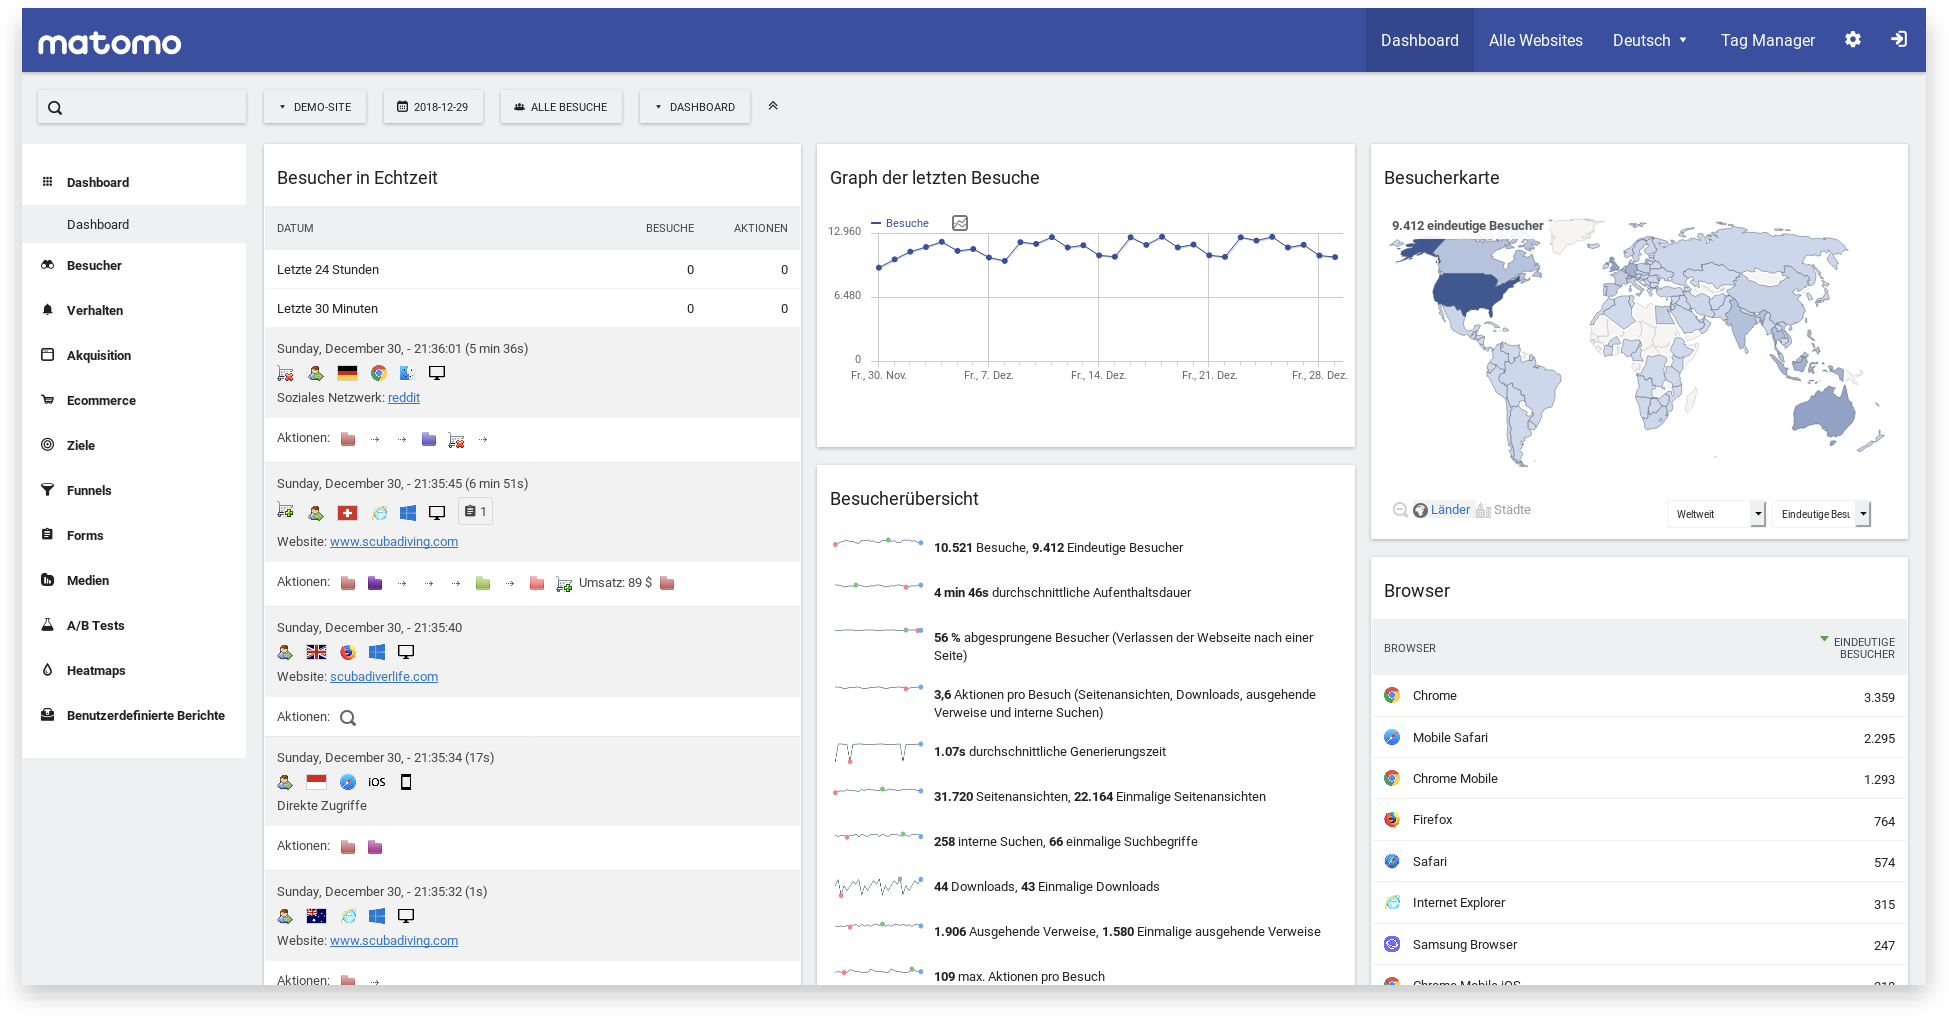Open Tag Manager in top navigation

coord(1768,40)
